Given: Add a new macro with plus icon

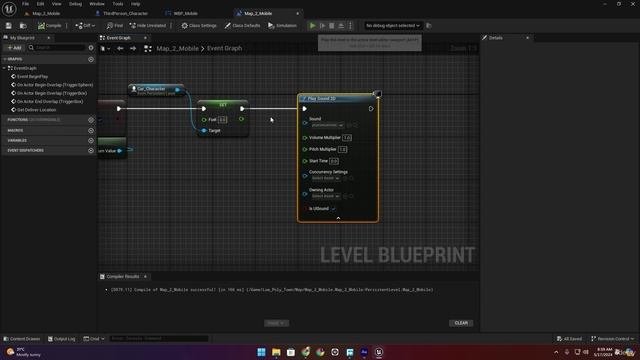Looking at the screenshot, I should 91,131.
